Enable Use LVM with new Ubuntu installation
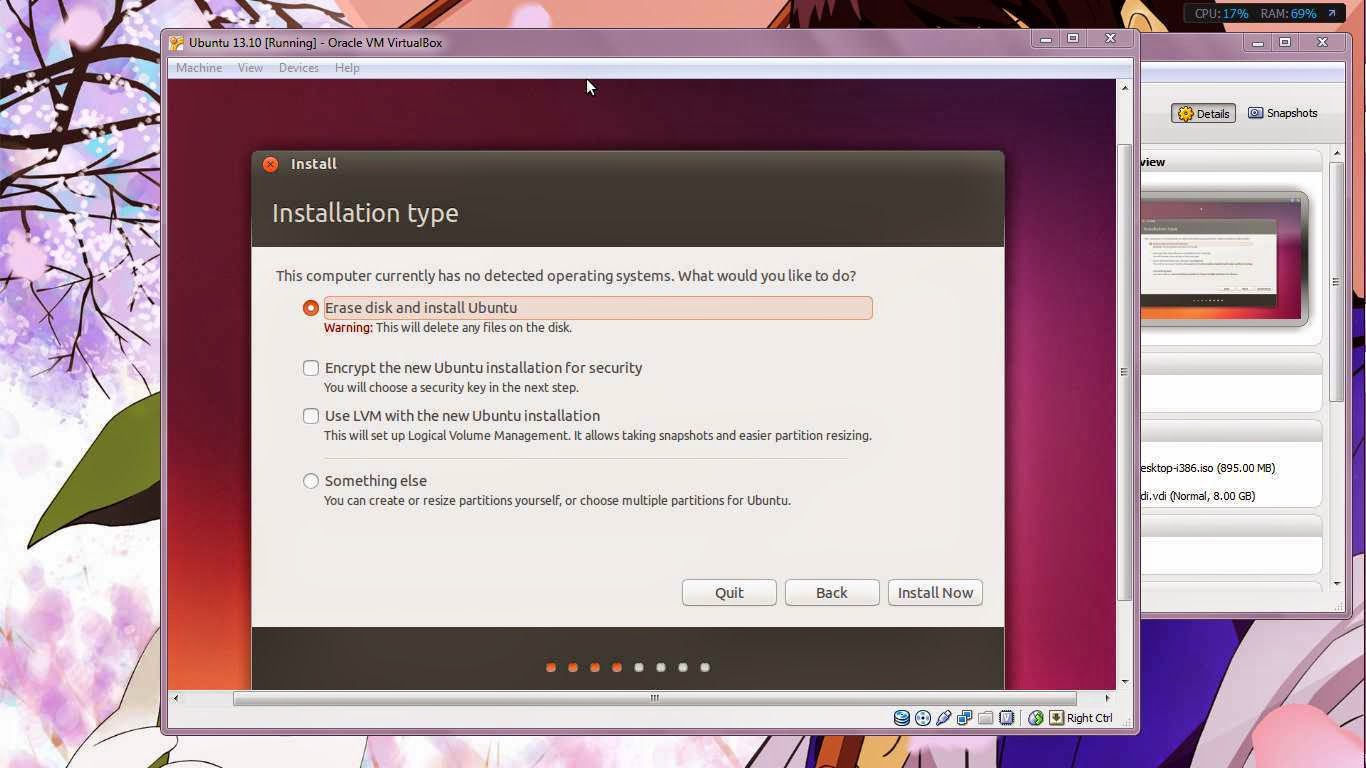The height and width of the screenshot is (768, 1366). [311, 416]
